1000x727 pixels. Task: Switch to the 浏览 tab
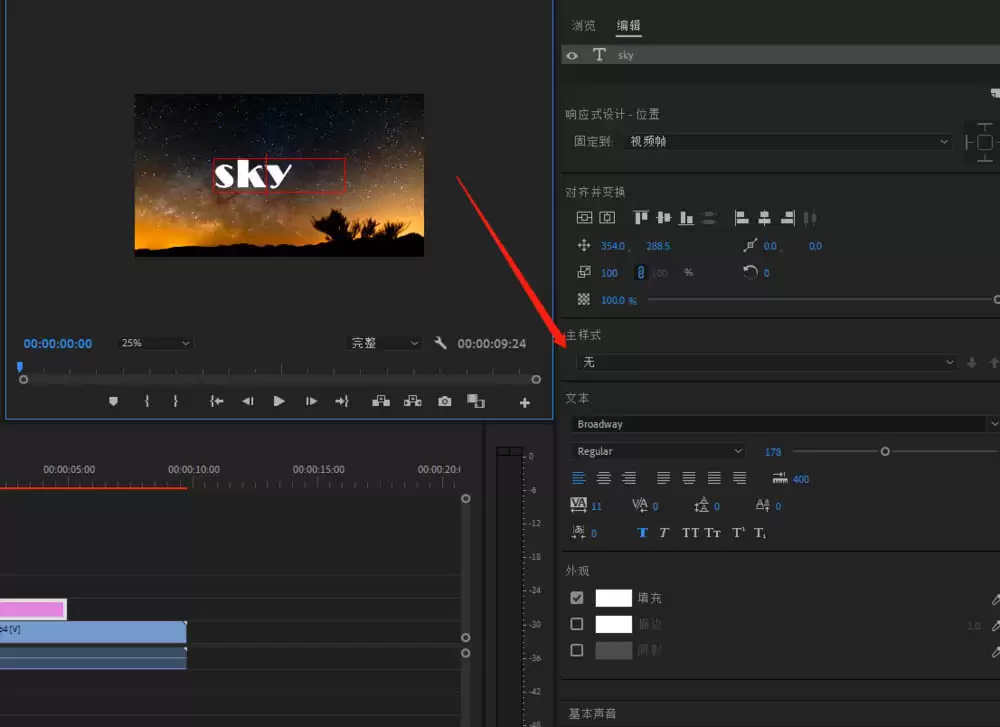click(x=584, y=26)
